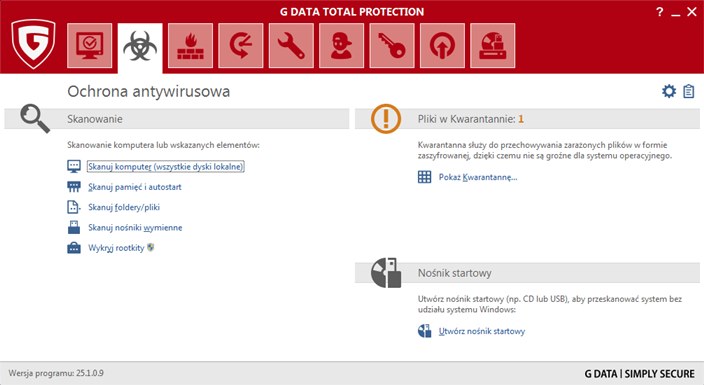Open the Firewall tab with flame icon

[x=190, y=46]
